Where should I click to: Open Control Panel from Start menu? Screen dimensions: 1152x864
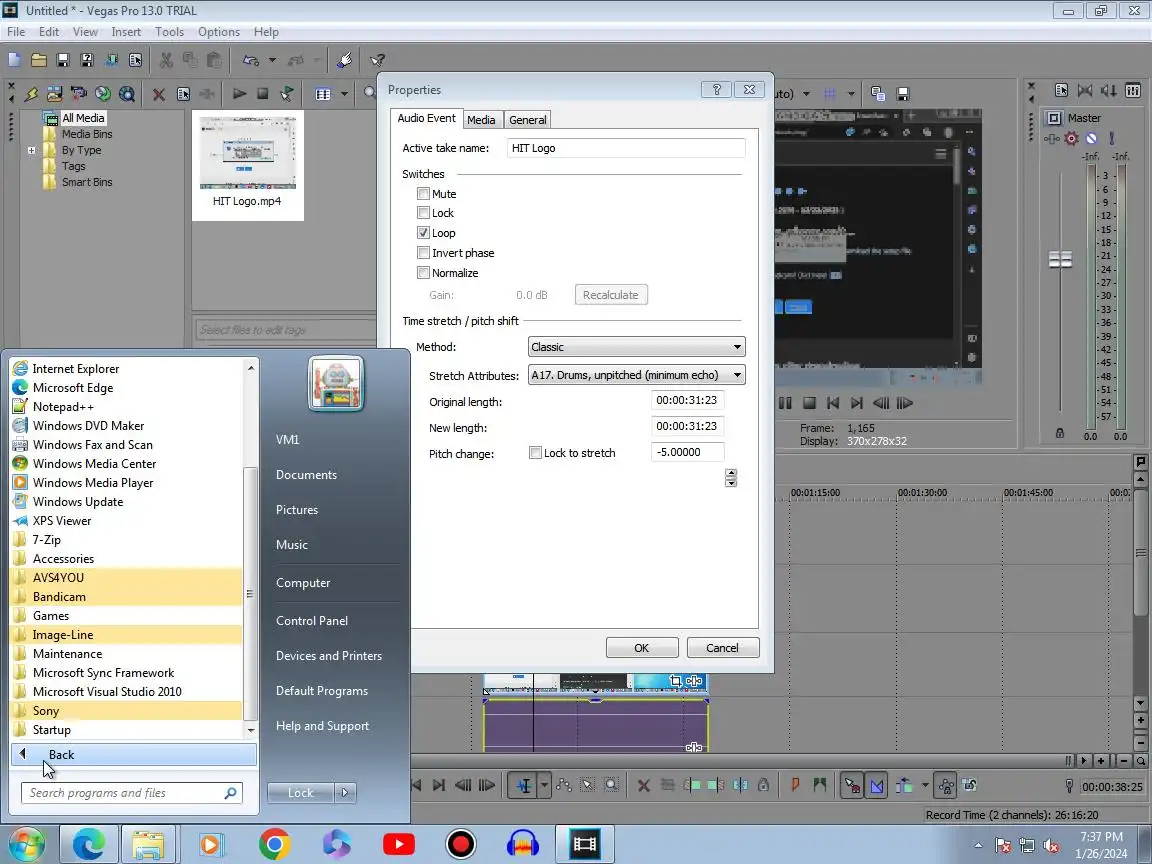tap(312, 621)
